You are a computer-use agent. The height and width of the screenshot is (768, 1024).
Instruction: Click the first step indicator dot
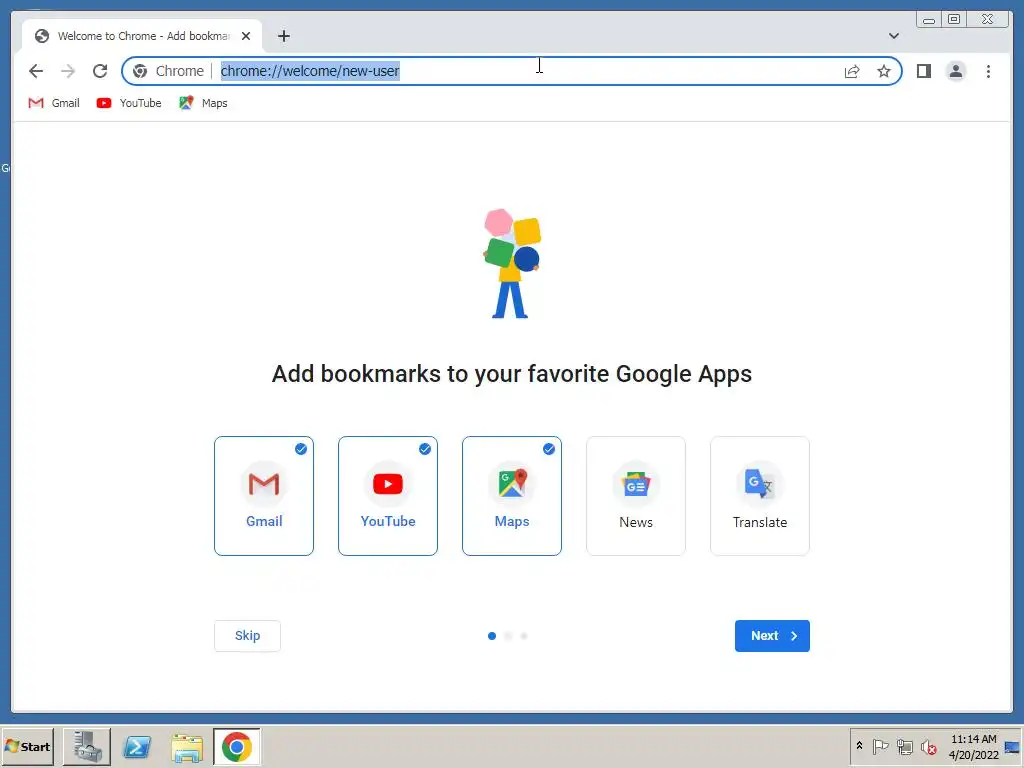point(492,635)
